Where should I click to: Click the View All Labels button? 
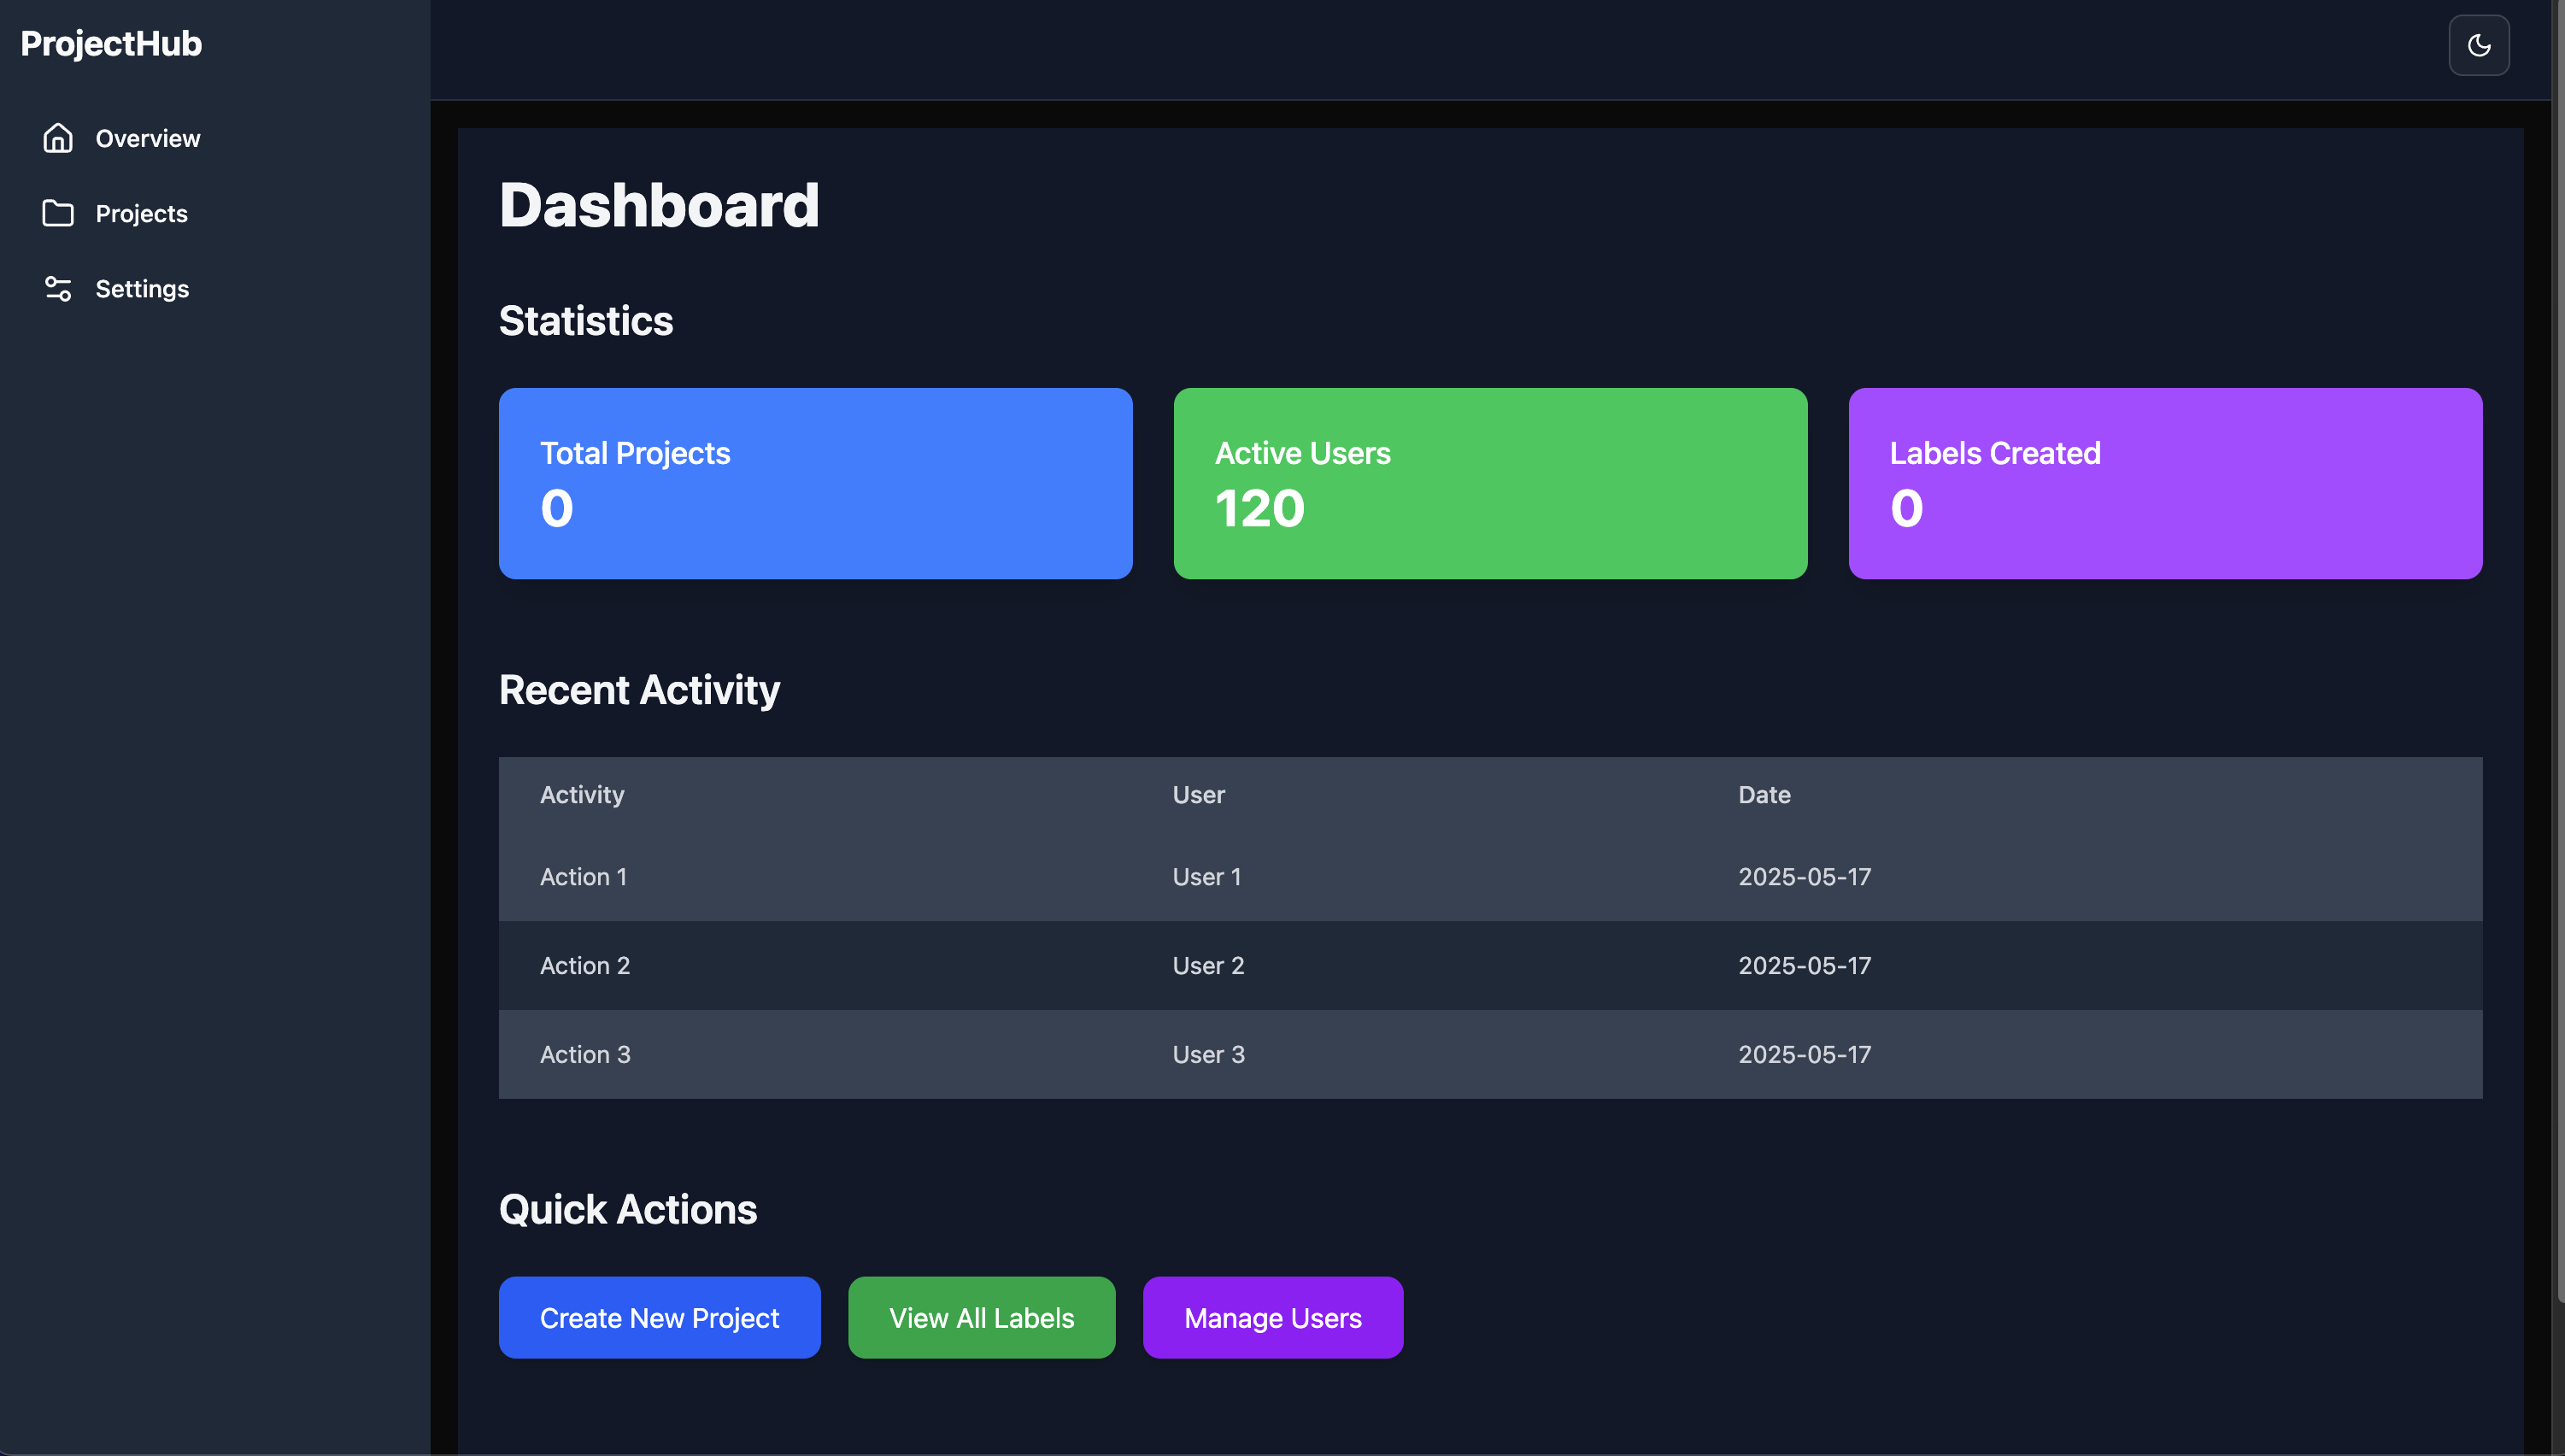pyautogui.click(x=981, y=1317)
